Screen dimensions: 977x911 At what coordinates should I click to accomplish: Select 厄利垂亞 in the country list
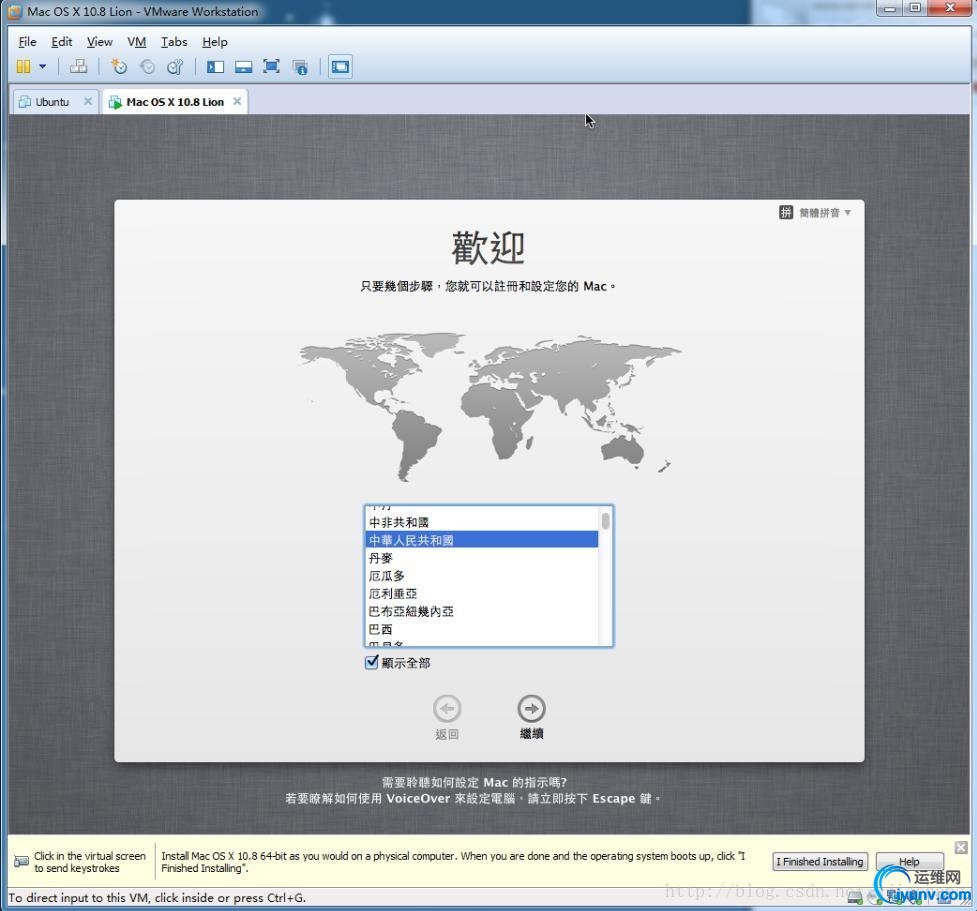[x=481, y=593]
